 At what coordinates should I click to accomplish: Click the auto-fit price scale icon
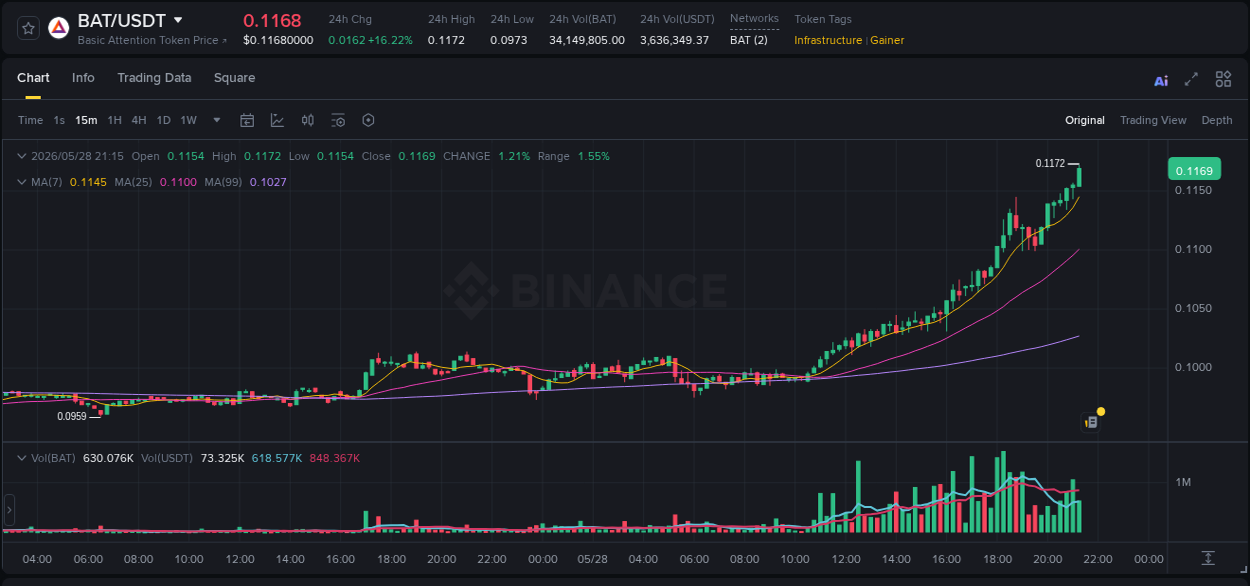(1208, 558)
